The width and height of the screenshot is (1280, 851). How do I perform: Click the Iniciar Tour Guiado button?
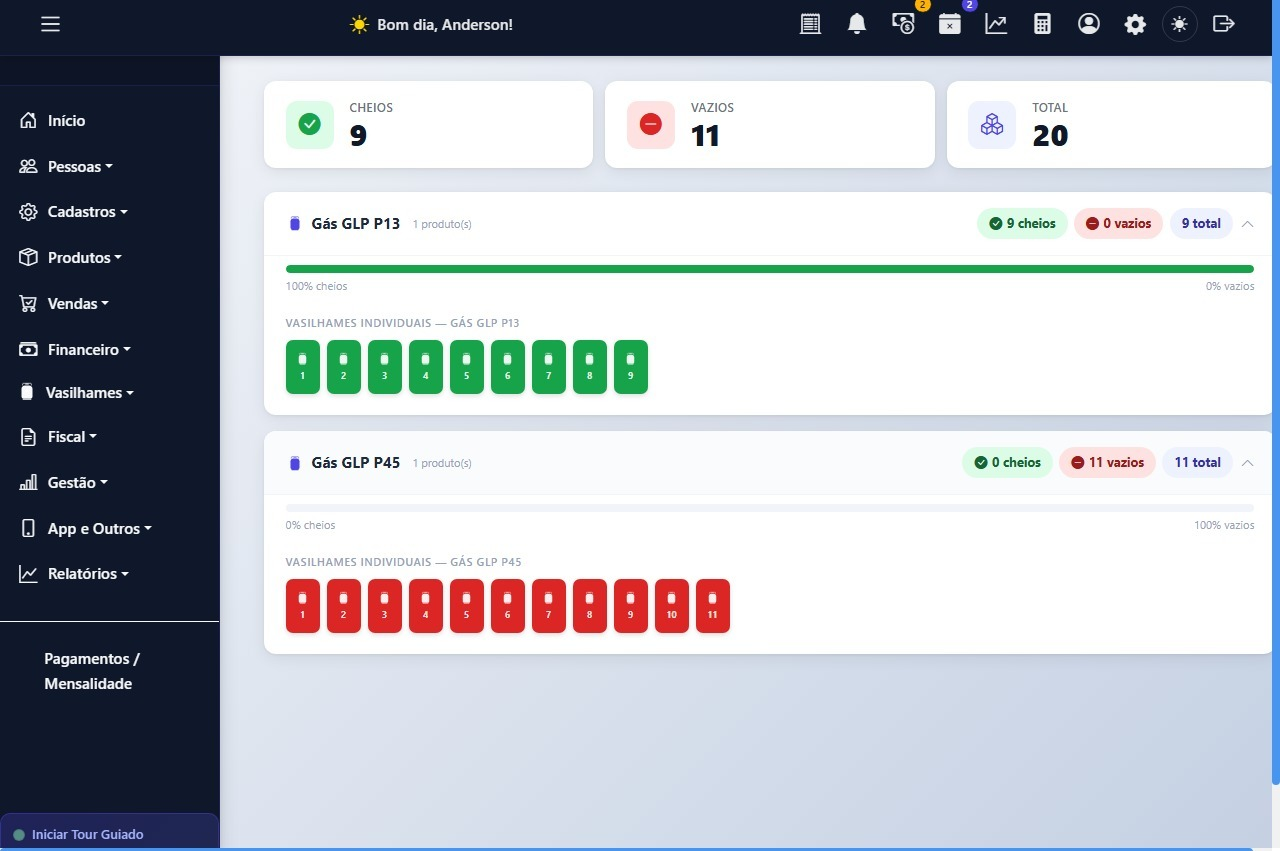(88, 834)
